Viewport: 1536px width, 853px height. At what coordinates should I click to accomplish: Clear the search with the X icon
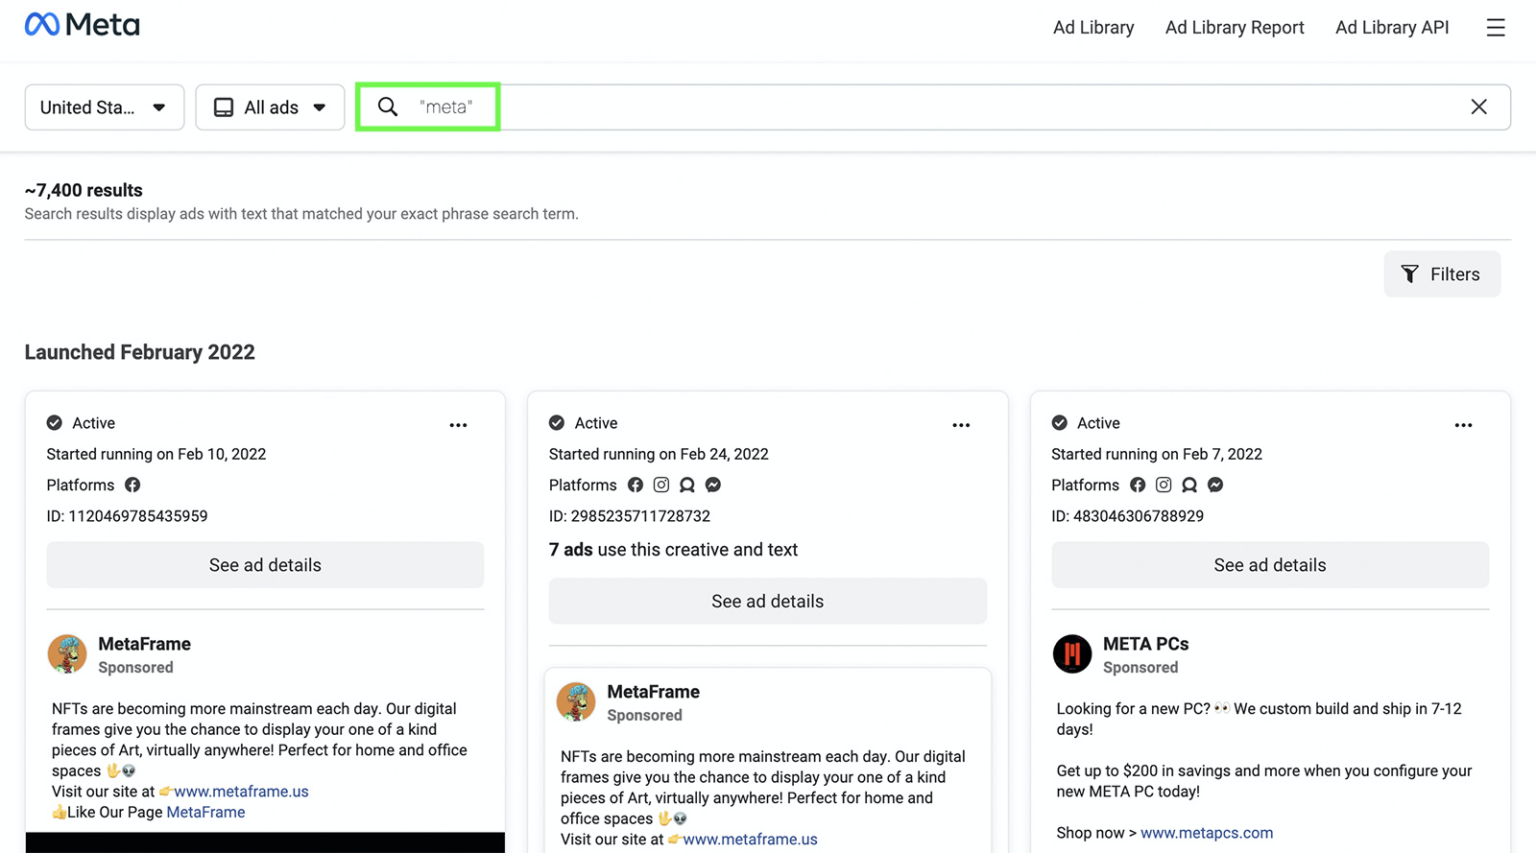click(x=1479, y=106)
